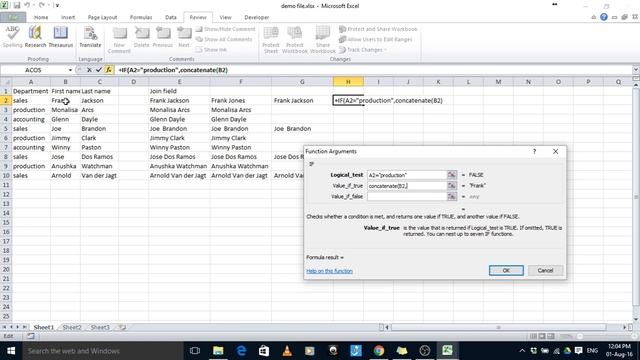Click OK in Function Arguments dialog

[x=506, y=271]
